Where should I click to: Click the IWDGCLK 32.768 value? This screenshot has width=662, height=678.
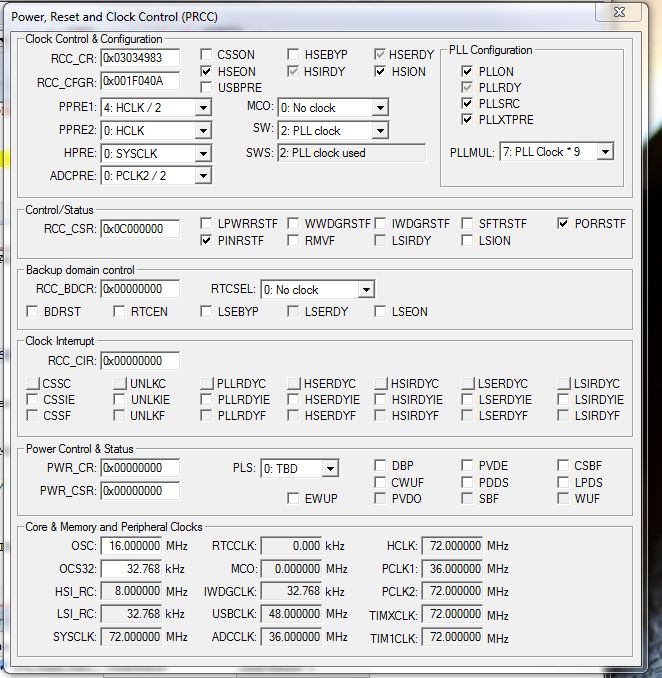click(291, 591)
